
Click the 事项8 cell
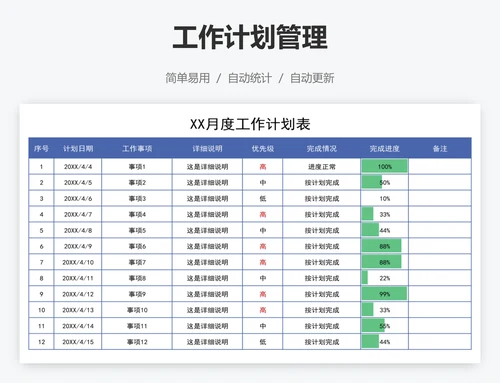pos(137,278)
